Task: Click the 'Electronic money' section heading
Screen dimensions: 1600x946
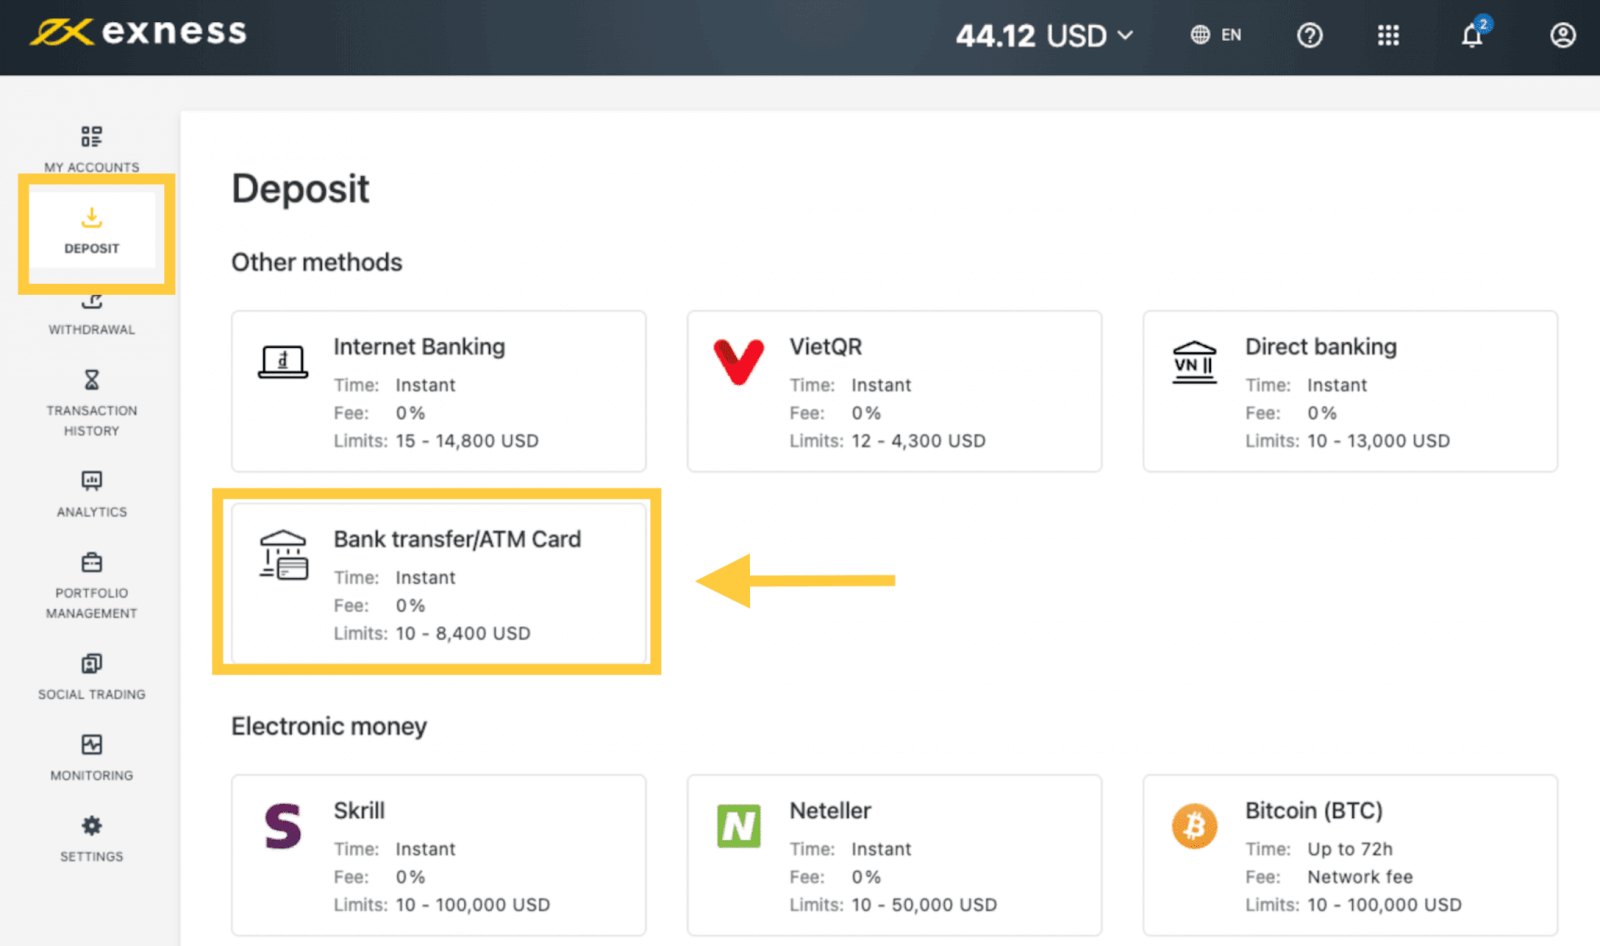Action: [x=329, y=726]
